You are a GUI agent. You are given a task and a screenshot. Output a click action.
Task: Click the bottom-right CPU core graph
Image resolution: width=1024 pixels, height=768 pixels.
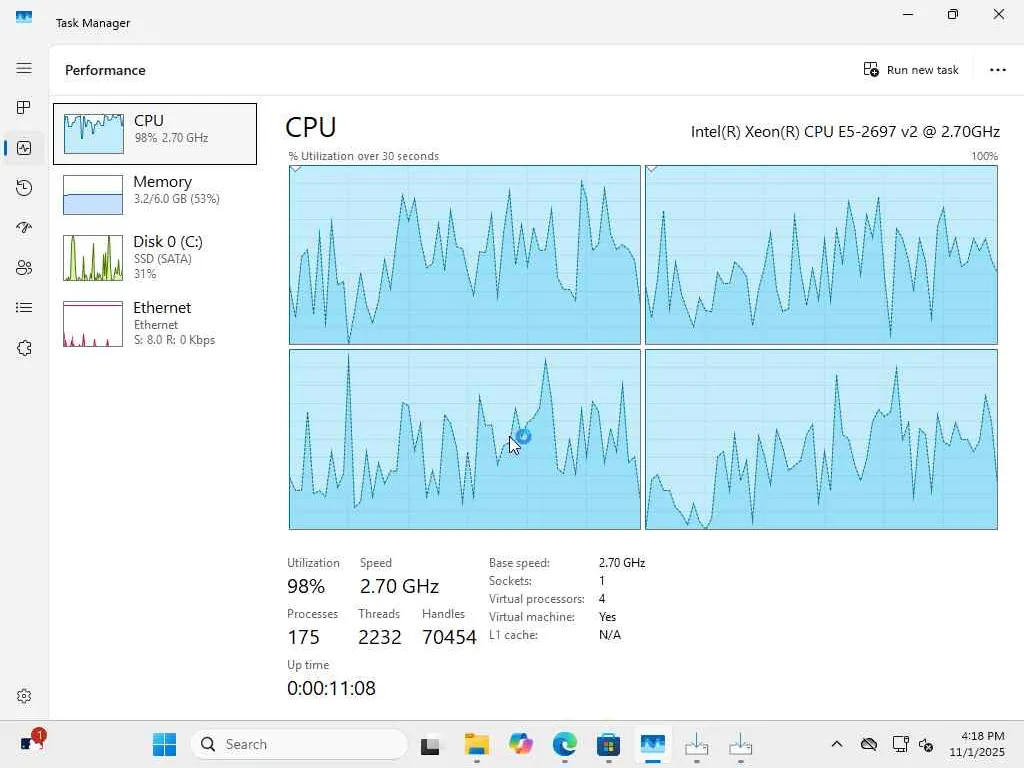click(x=821, y=440)
